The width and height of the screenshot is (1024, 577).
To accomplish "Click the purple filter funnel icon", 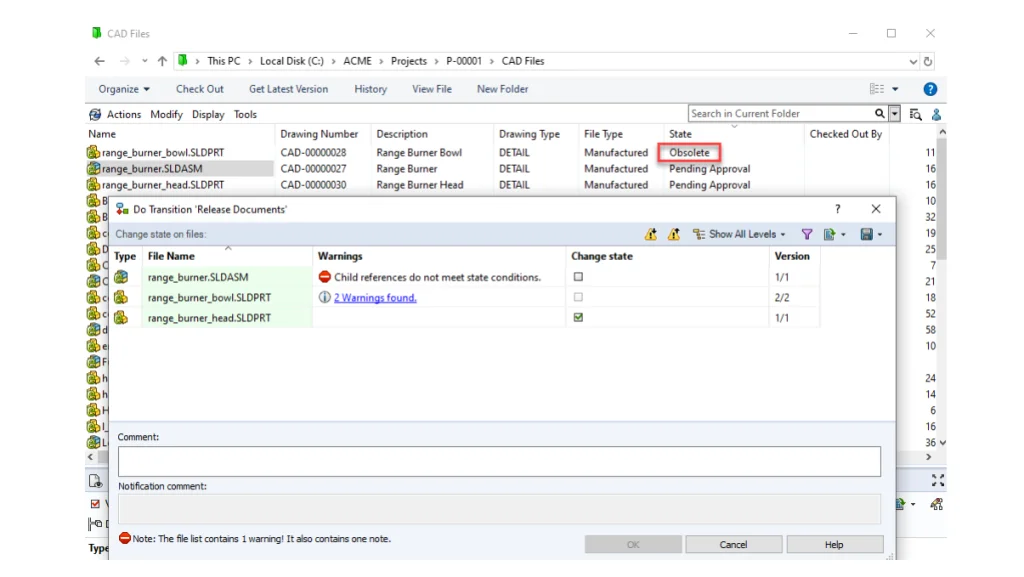I will (807, 234).
